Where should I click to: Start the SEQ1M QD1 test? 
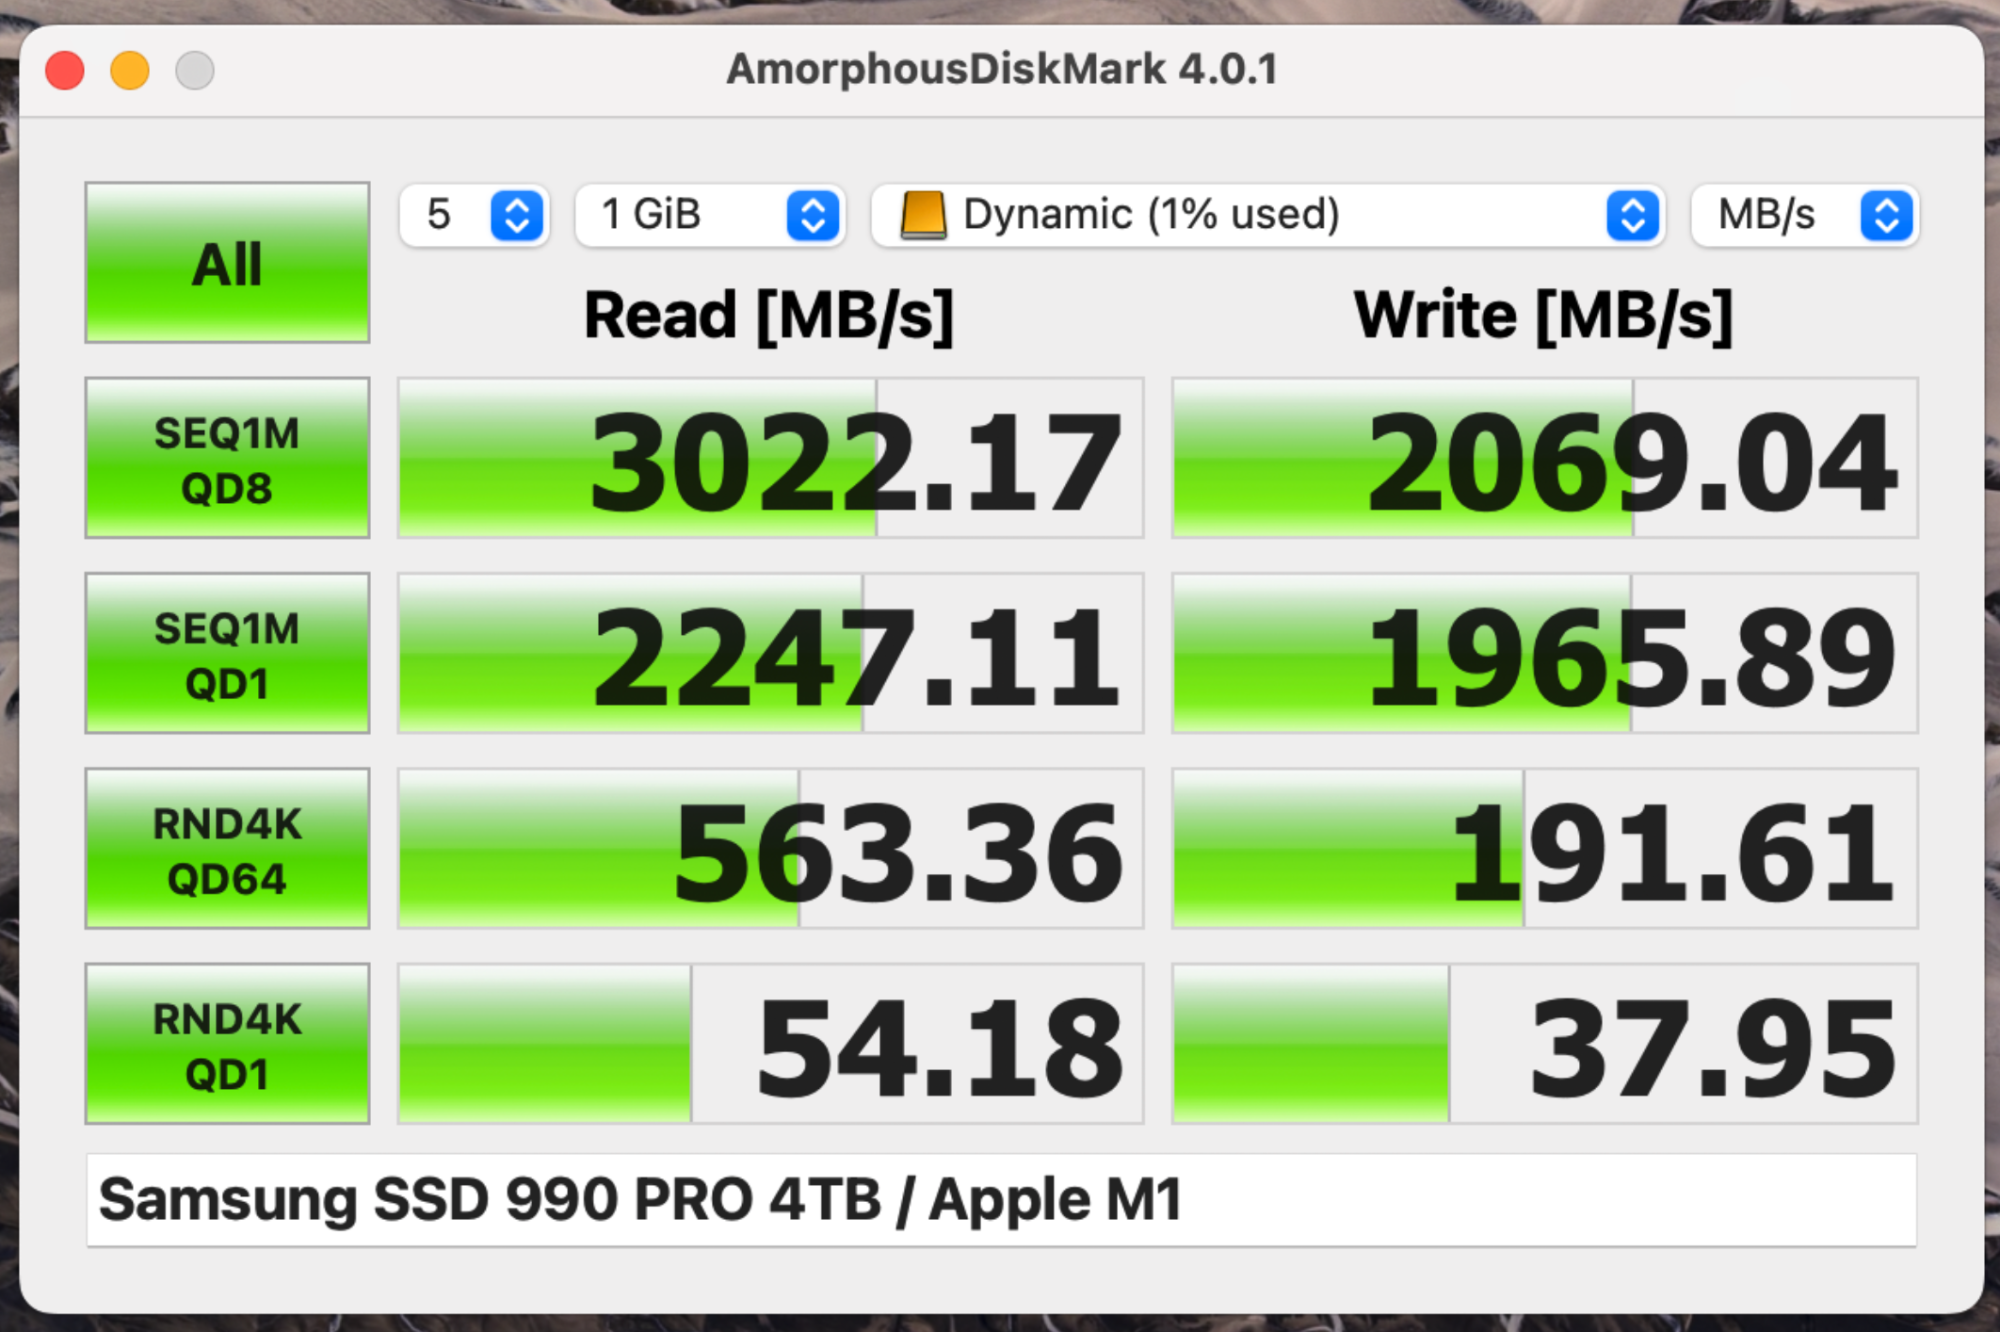tap(227, 654)
